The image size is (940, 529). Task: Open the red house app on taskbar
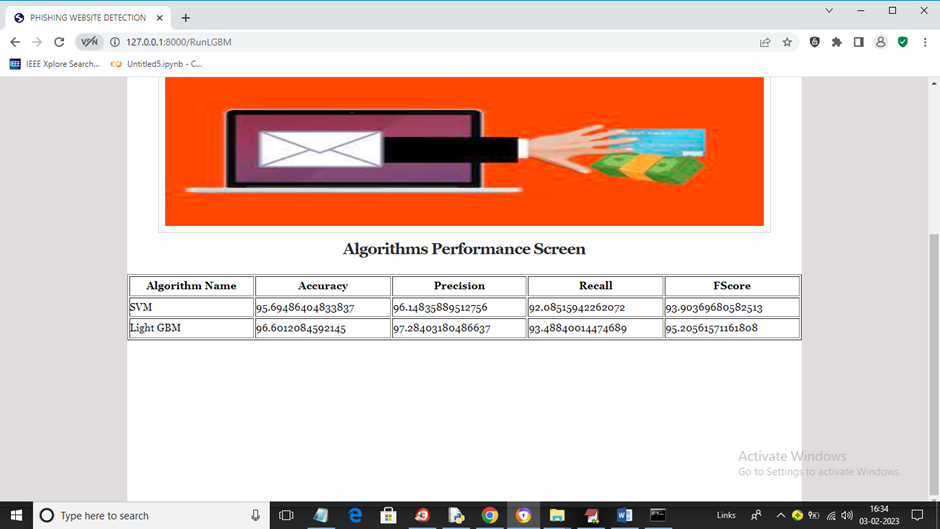591,515
